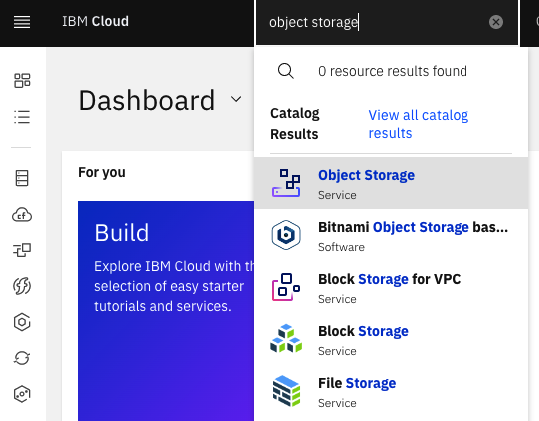Select the Object Storage service result
This screenshot has height=421, width=539.
(391, 183)
